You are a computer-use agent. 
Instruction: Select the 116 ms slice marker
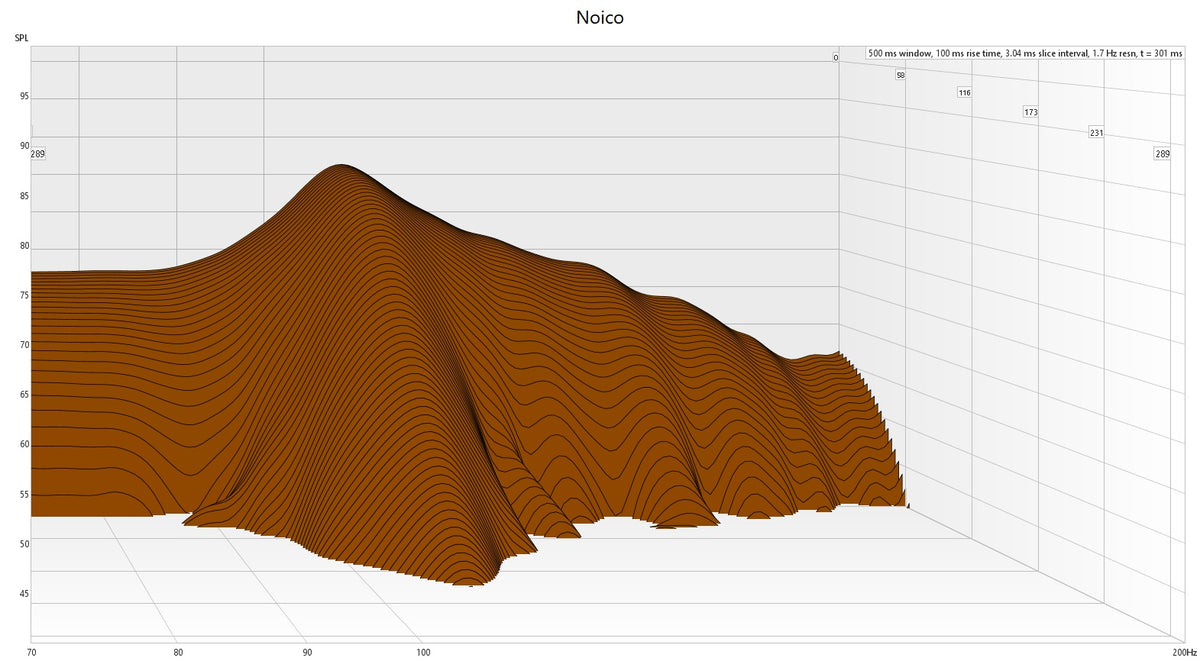pyautogui.click(x=964, y=91)
